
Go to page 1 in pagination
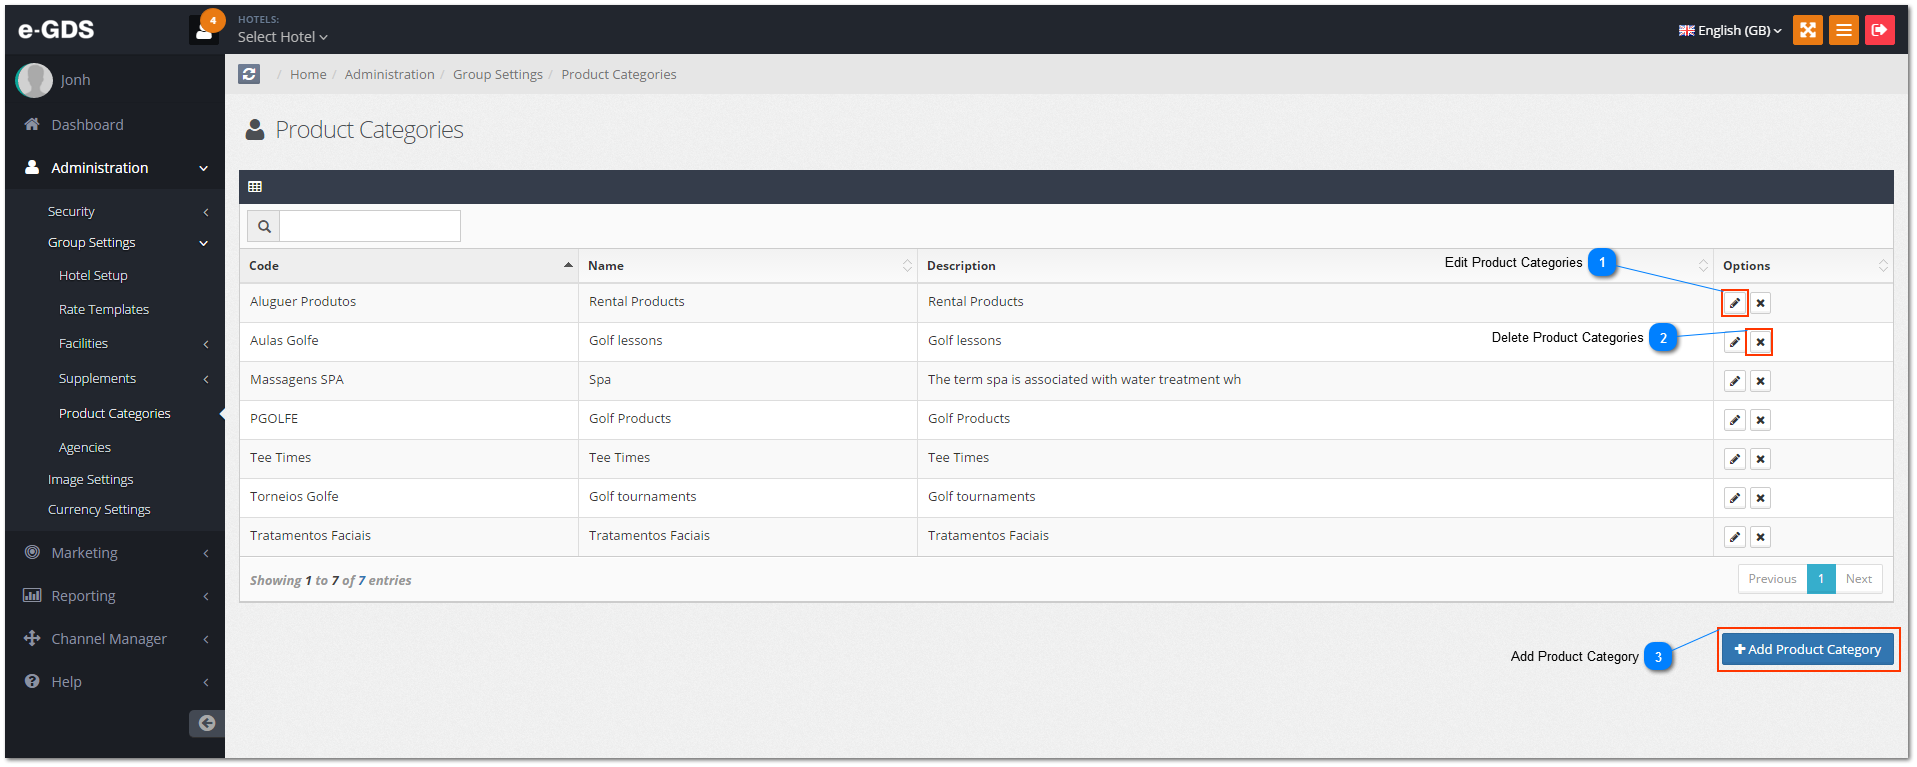[1821, 579]
